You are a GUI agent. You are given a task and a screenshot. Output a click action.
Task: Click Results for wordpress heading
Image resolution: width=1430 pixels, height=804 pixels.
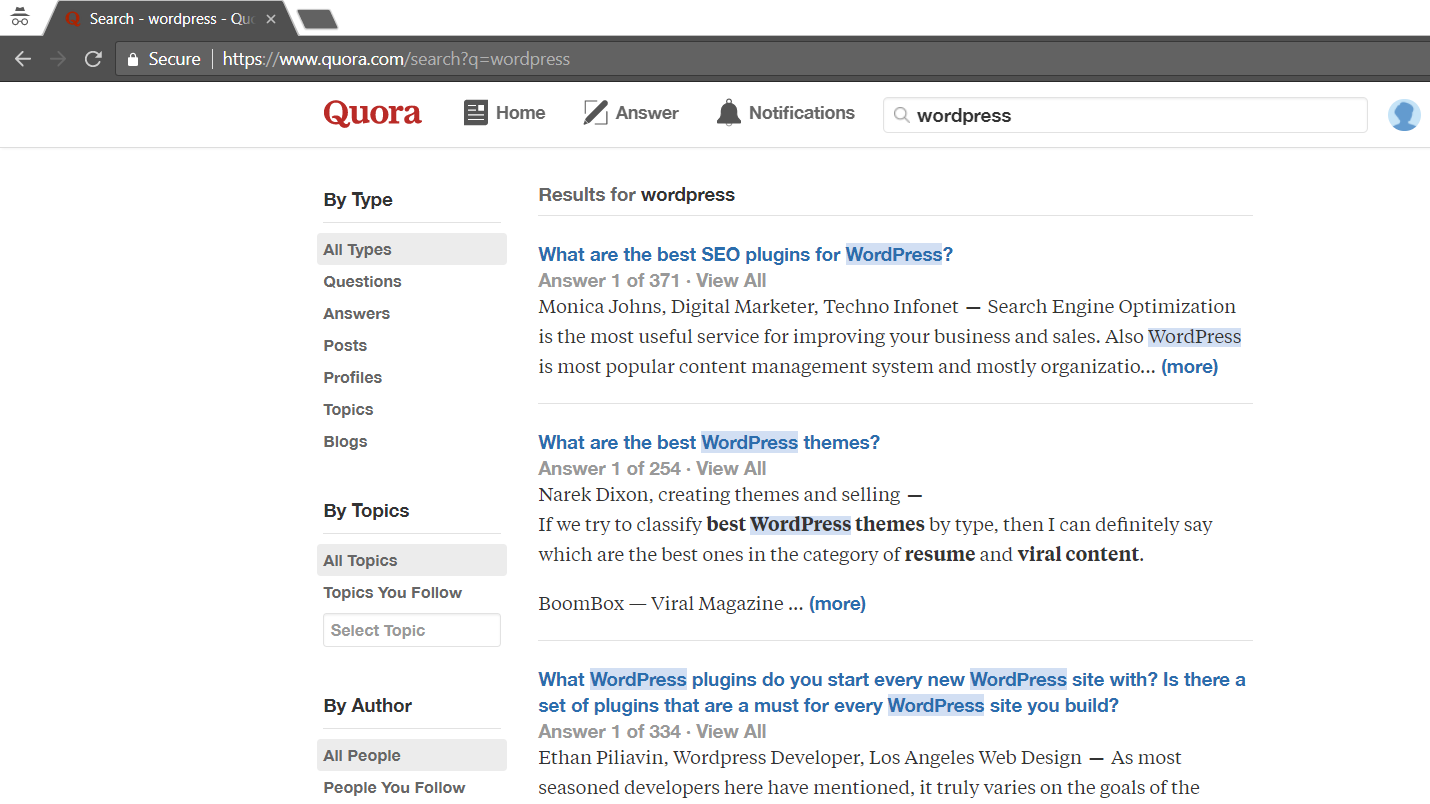[636, 195]
